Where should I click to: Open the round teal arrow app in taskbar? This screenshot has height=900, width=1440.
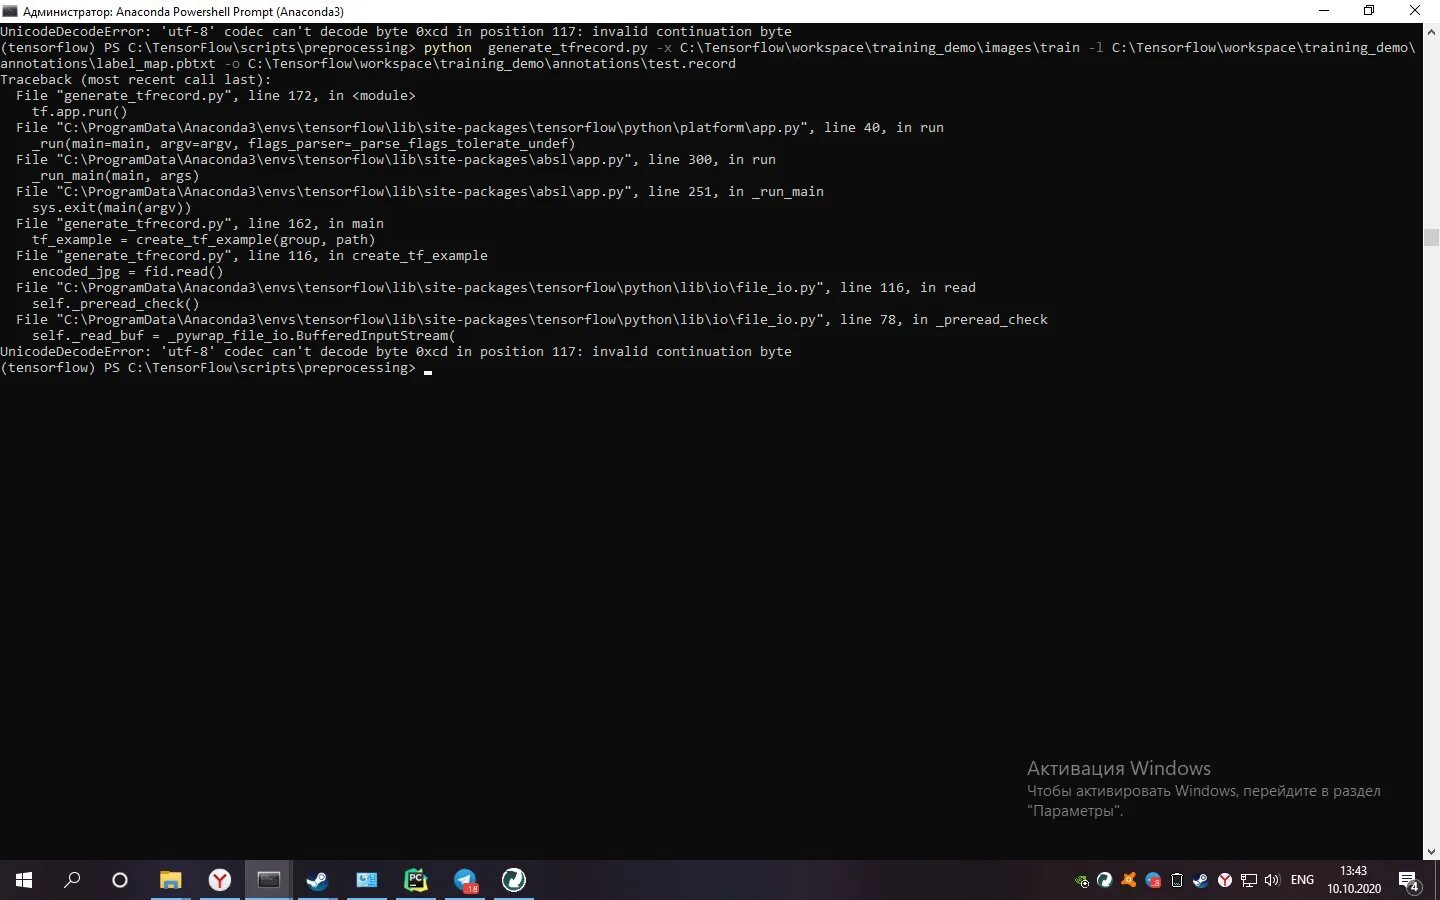click(514, 880)
